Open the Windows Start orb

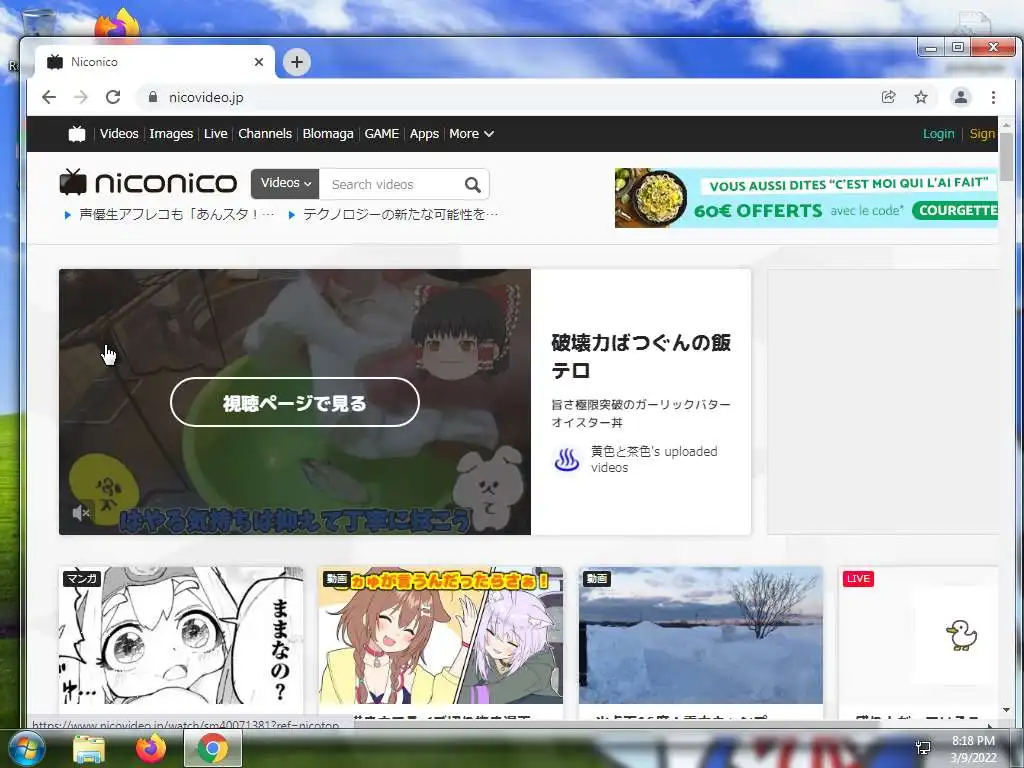25,748
